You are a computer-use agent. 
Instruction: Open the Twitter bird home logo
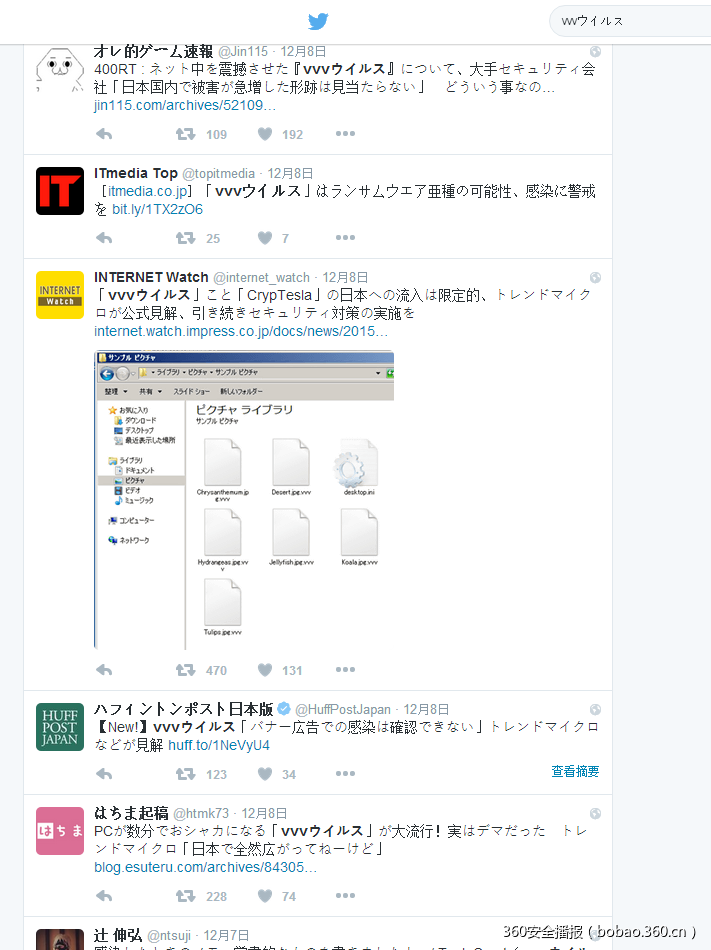318,21
